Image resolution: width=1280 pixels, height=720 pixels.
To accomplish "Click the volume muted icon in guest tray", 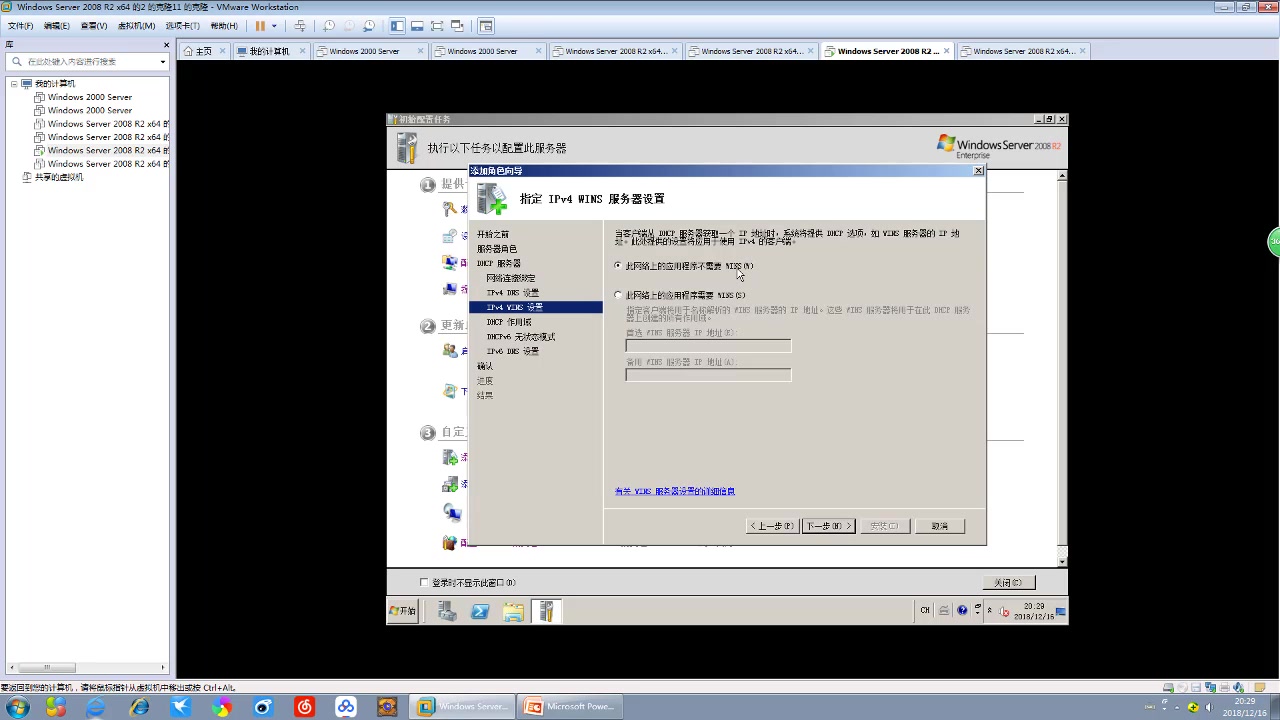I will pyautogui.click(x=1004, y=611).
